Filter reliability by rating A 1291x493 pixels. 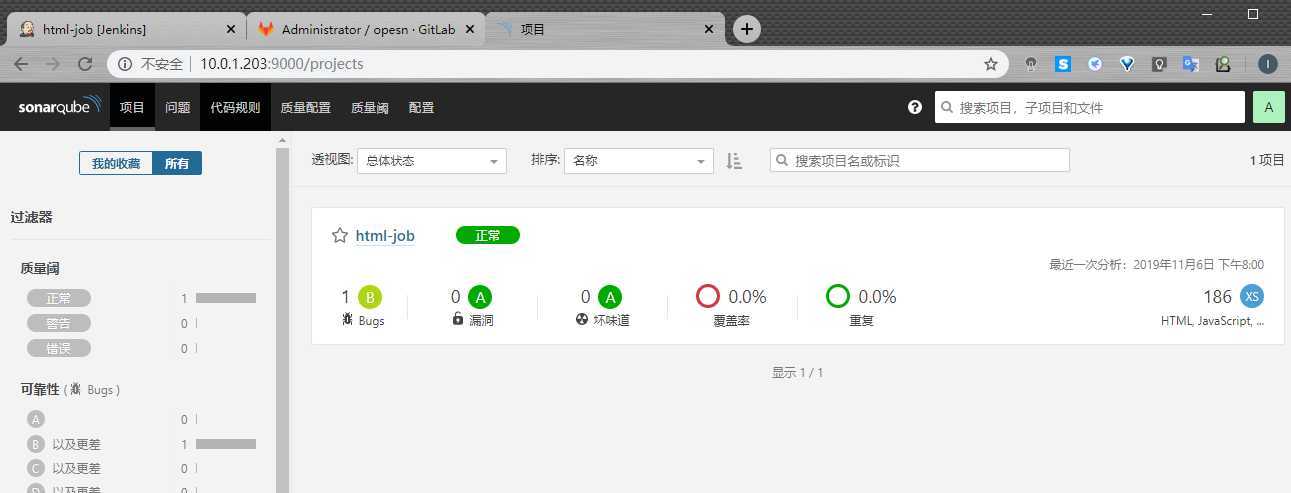coord(36,420)
